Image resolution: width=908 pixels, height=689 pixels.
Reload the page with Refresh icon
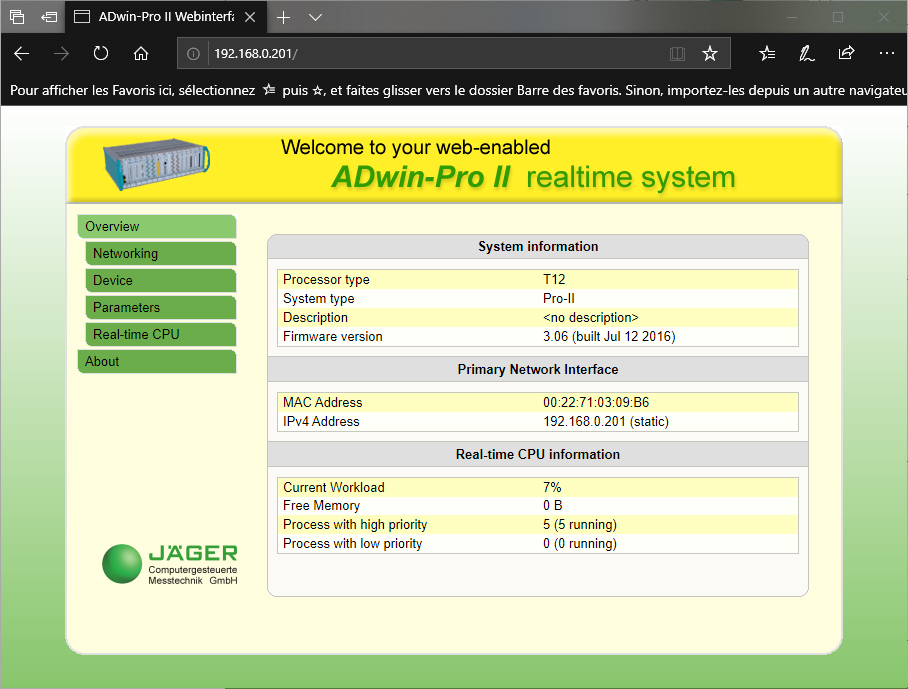coord(101,54)
